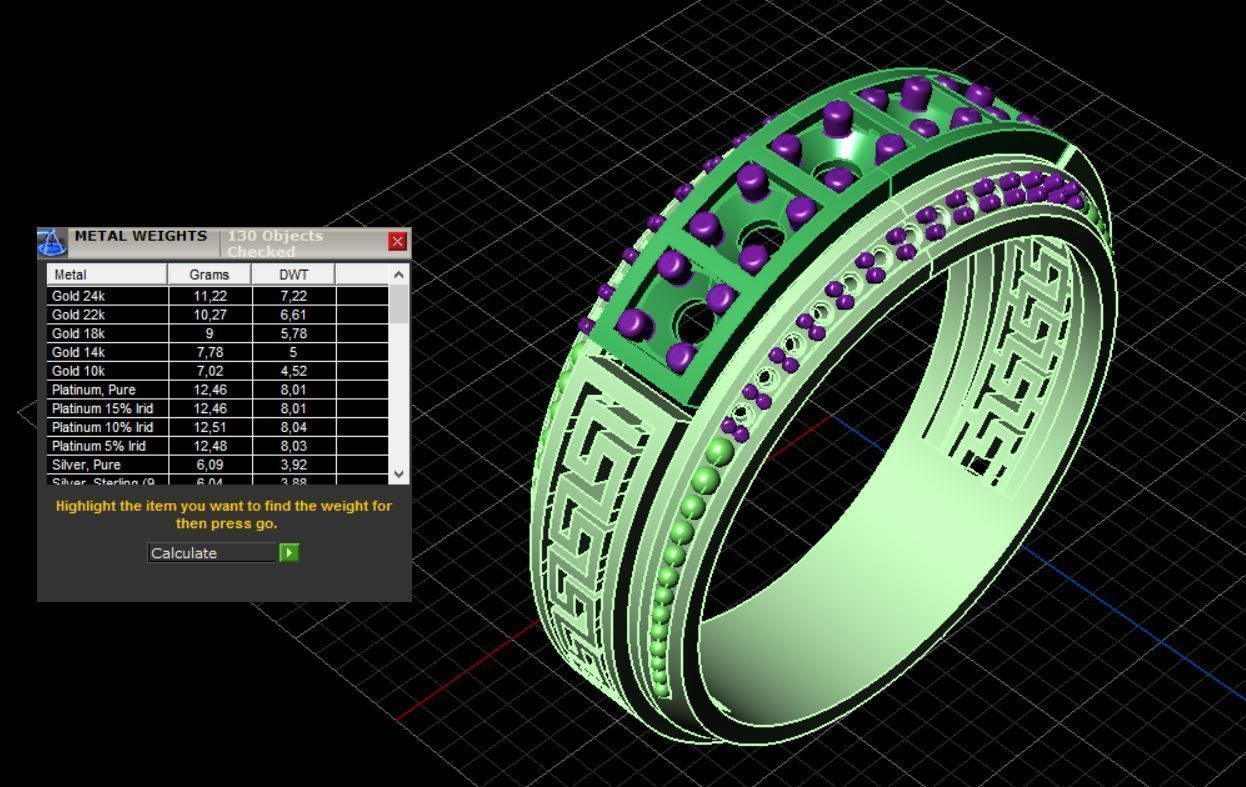Select the Platinum 5% Irid row

tap(218, 446)
